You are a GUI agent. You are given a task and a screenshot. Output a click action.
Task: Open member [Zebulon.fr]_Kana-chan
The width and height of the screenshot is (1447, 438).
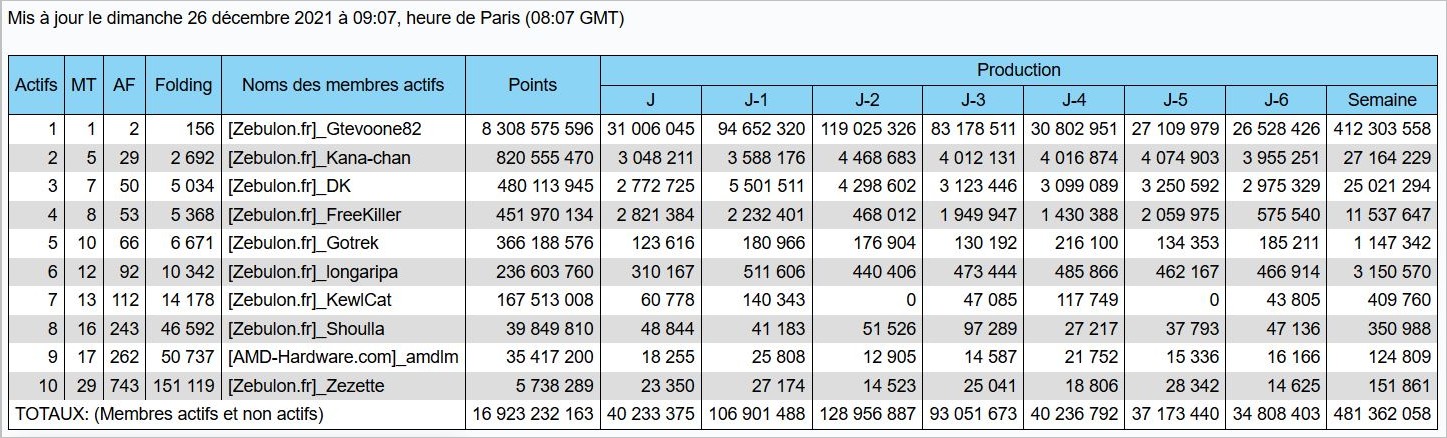coord(319,158)
